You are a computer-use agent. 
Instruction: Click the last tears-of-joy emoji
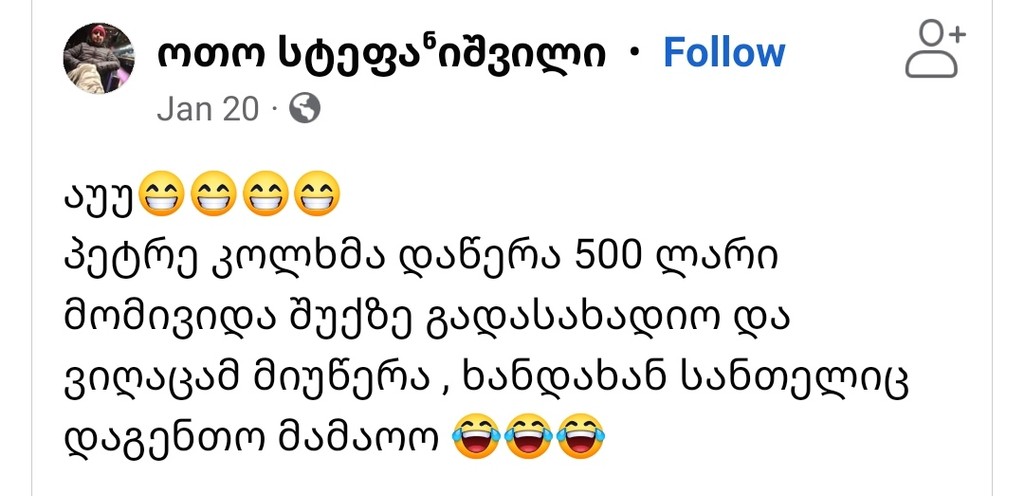pyautogui.click(x=581, y=436)
